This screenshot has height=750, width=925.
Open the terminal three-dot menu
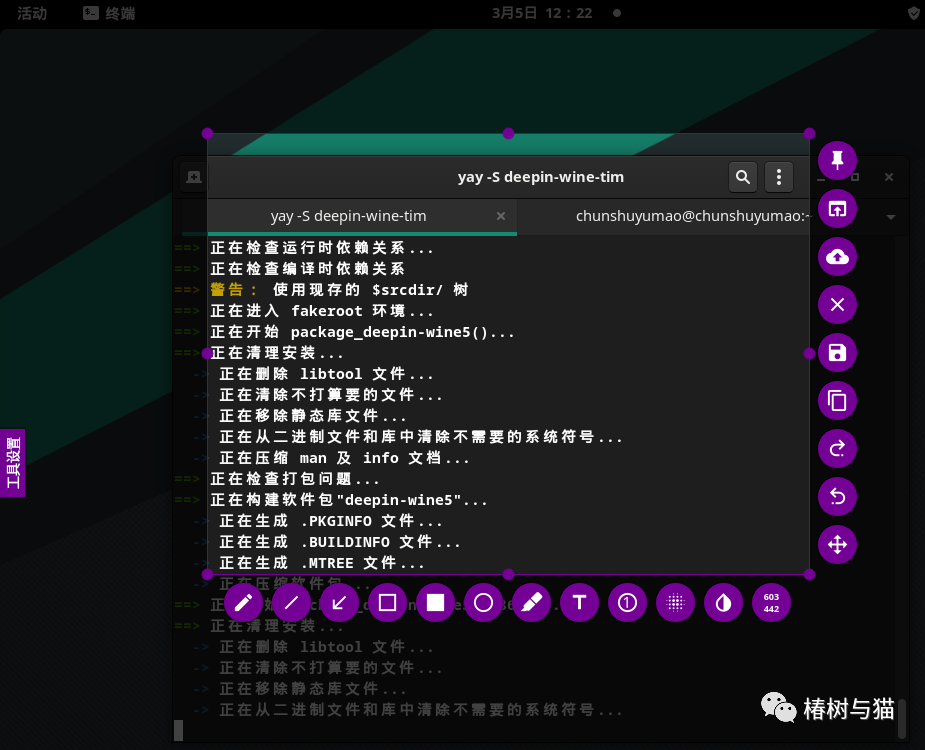click(x=779, y=176)
